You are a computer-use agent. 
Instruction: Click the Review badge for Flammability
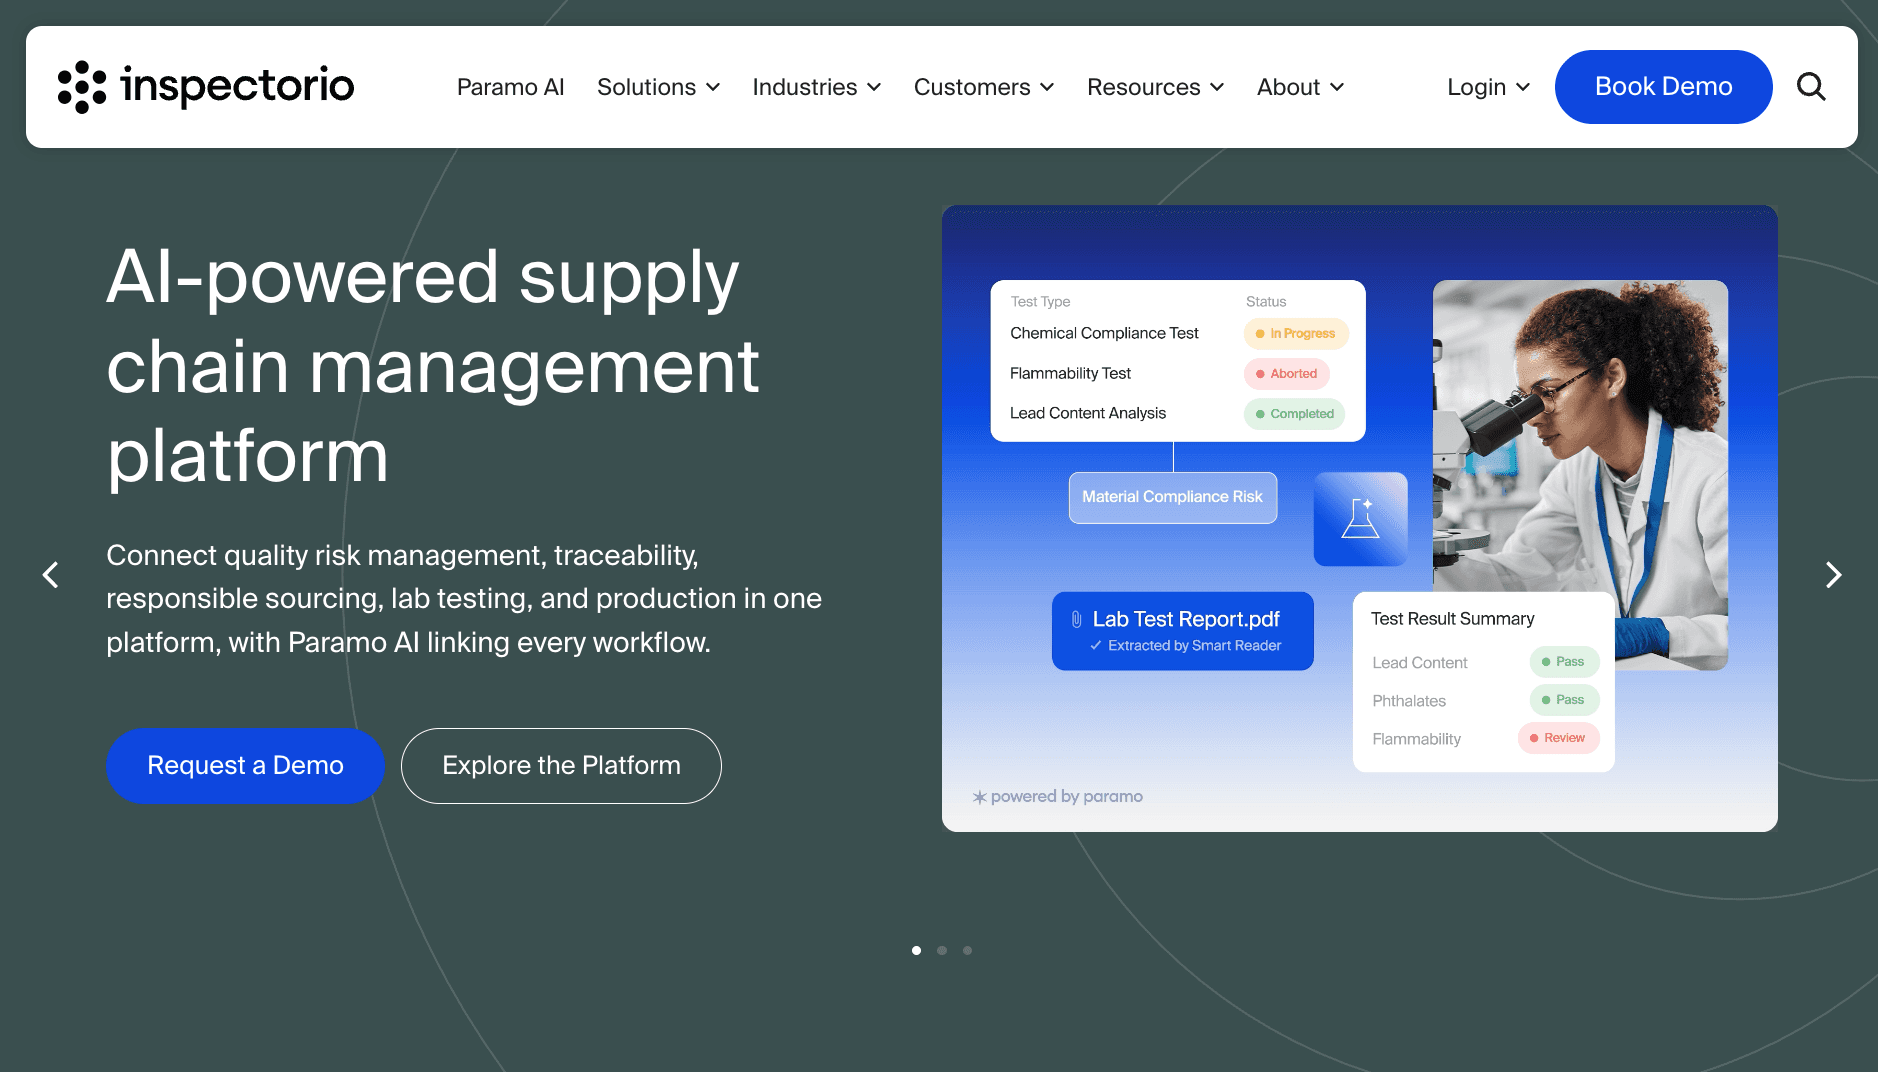pyautogui.click(x=1559, y=738)
